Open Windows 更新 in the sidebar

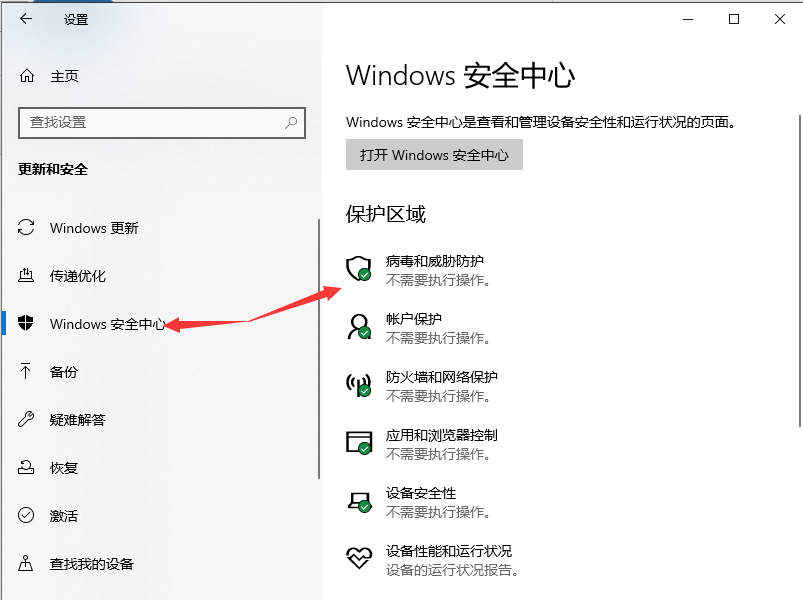point(94,228)
